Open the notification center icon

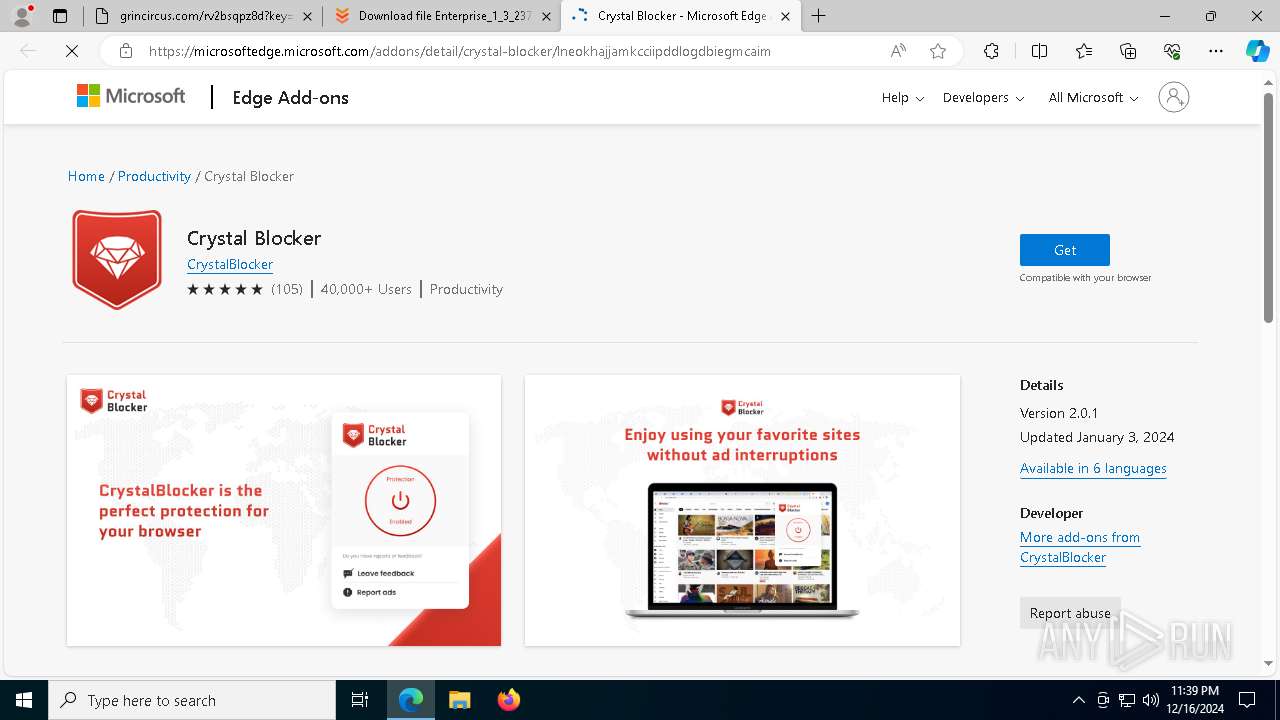pyautogui.click(x=1247, y=700)
